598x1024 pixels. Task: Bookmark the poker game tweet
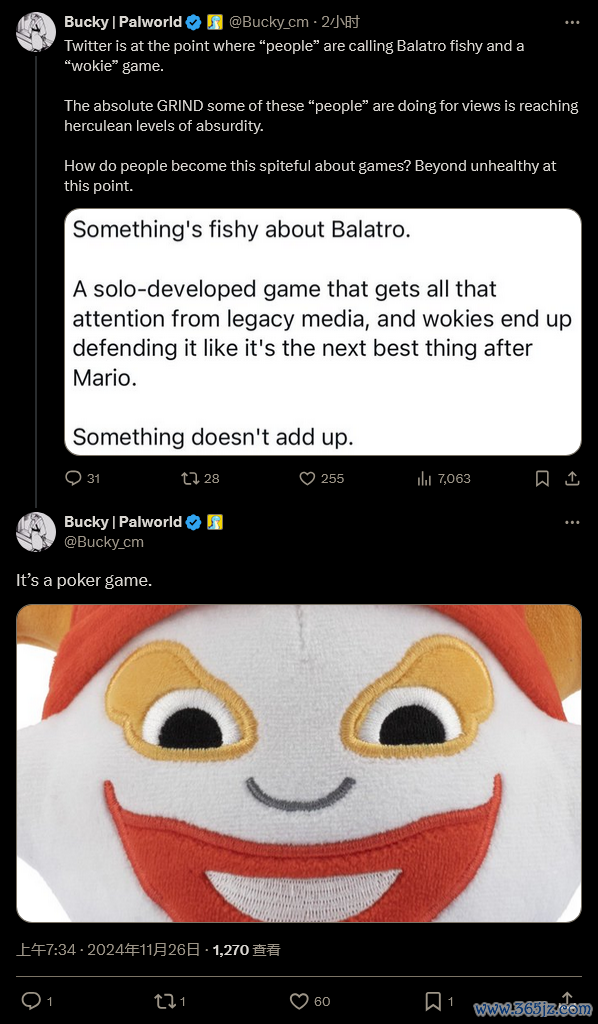point(440,1001)
